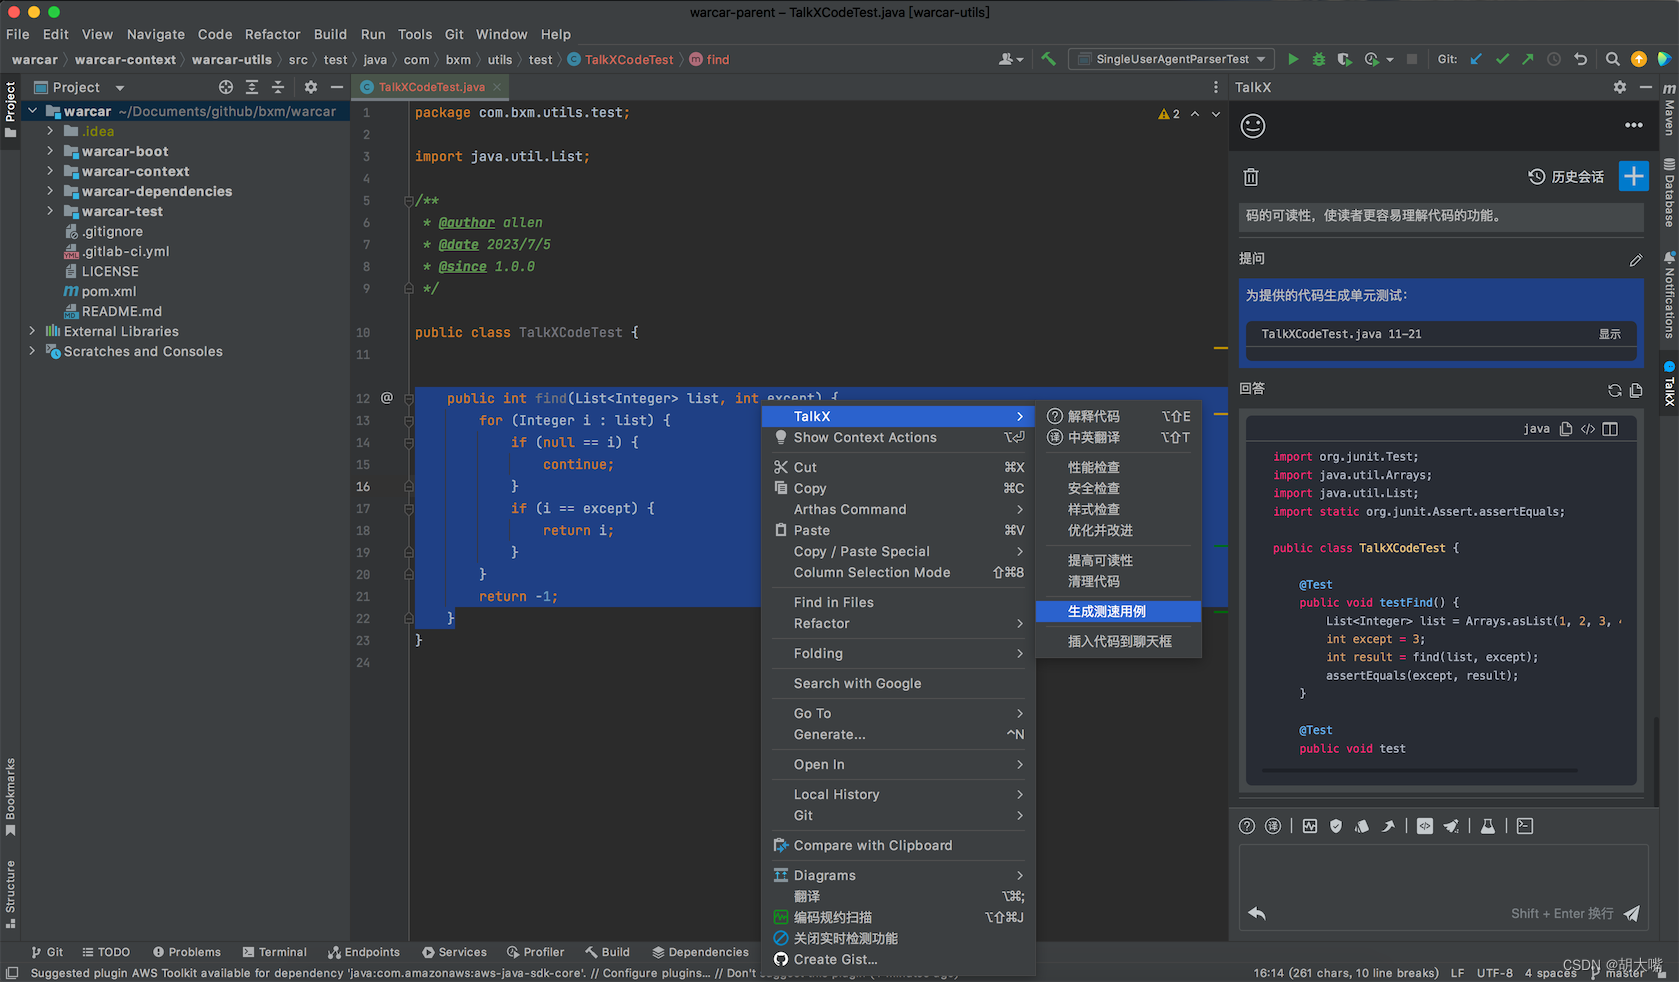The height and width of the screenshot is (982, 1679).
Task: Click the explain code question-mark icon in TalkX toolbar
Action: coord(1247,826)
